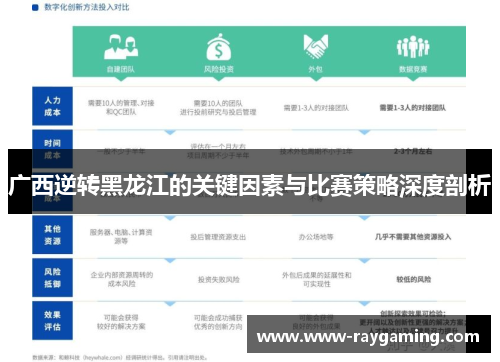500x362 pixels.
Task: Click the 人力成本 row header
Action: pos(52,106)
